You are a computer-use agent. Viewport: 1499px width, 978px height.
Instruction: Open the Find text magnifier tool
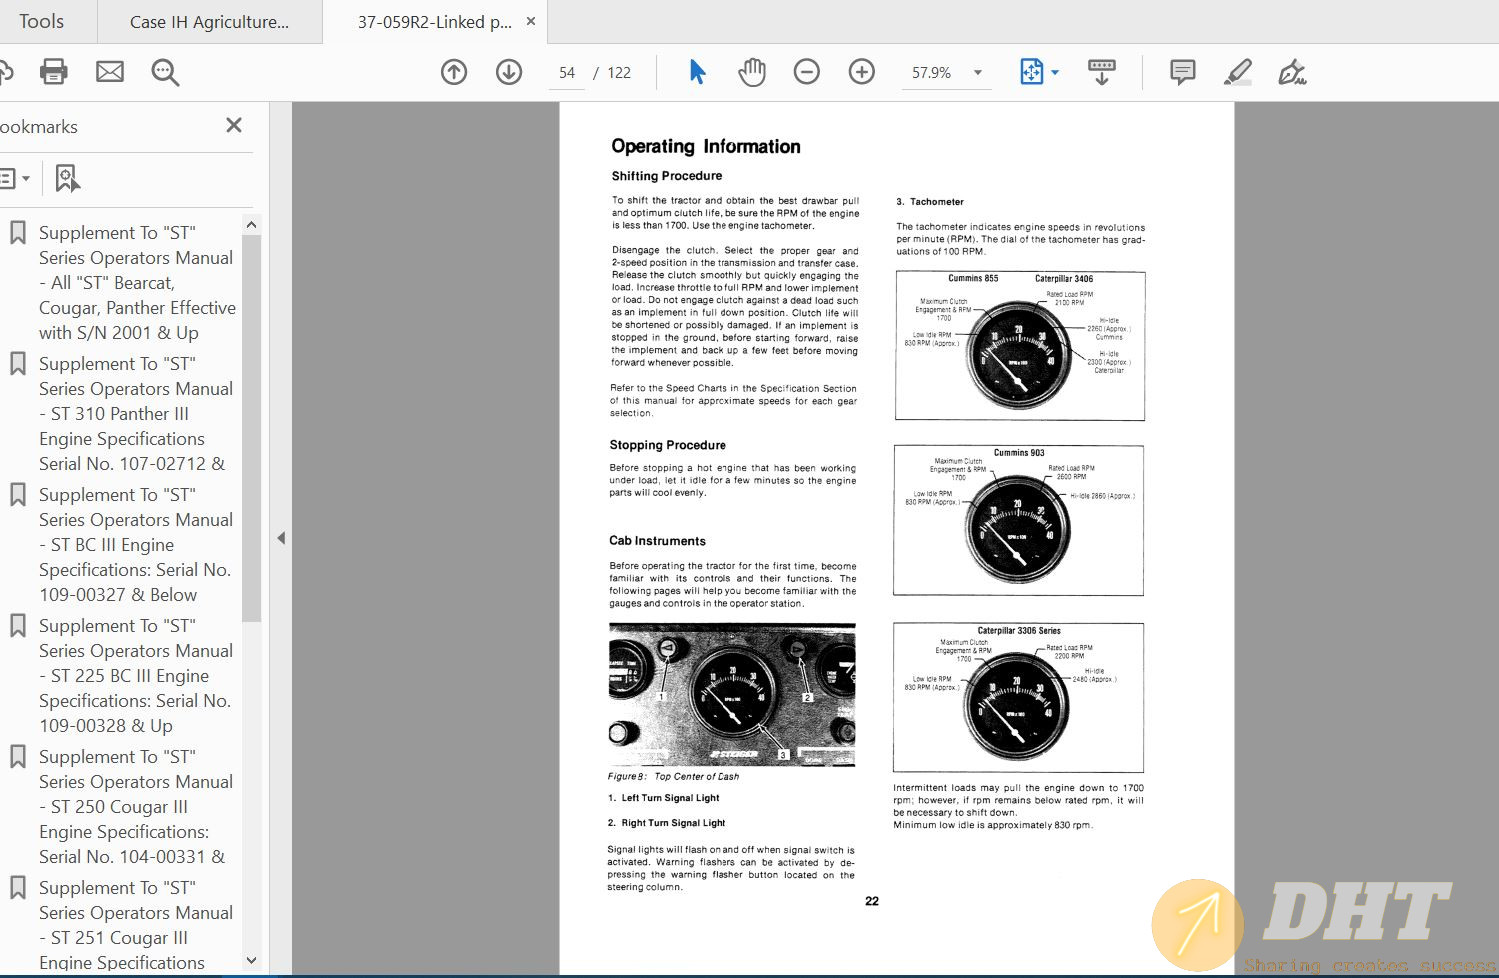(165, 72)
